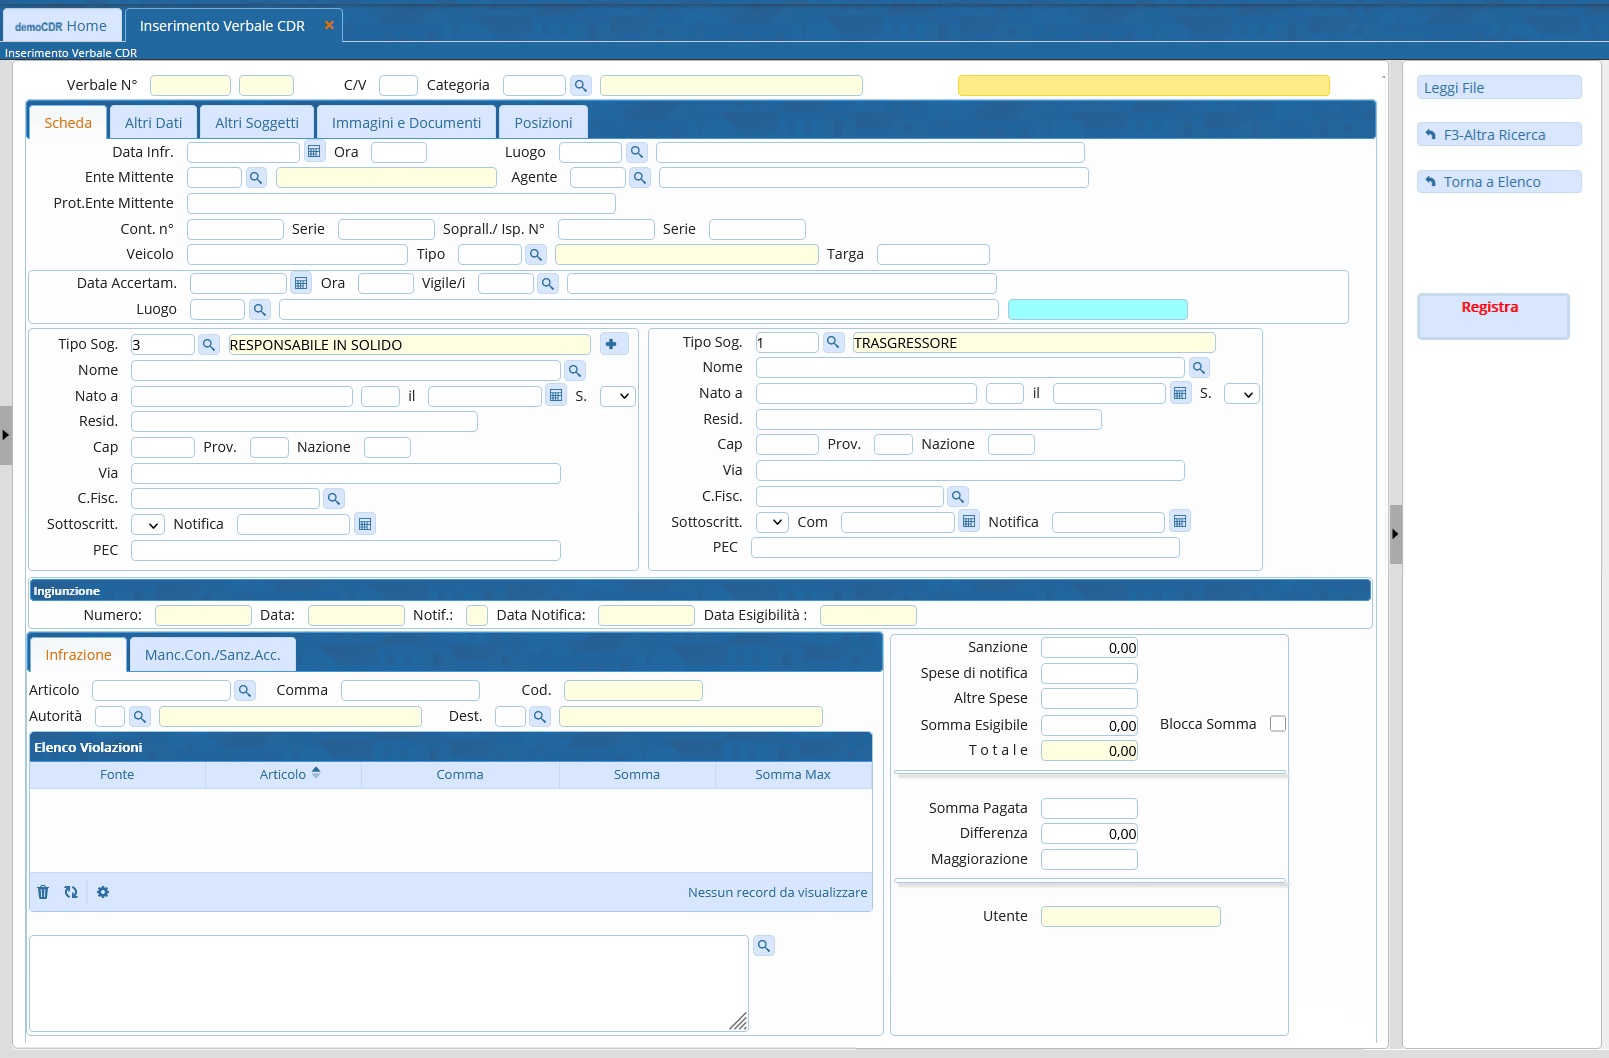Switch to the Altri Soggetti tab
1609x1058 pixels.
256,123
